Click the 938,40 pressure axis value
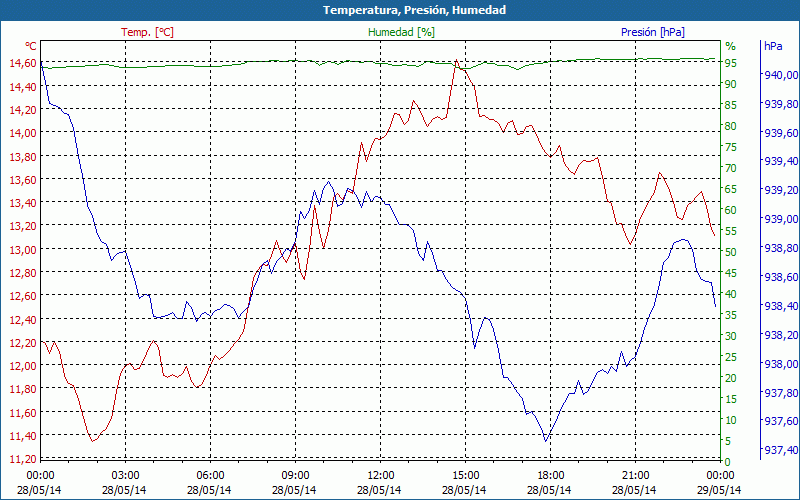Viewport: 800px width, 500px height. click(781, 306)
